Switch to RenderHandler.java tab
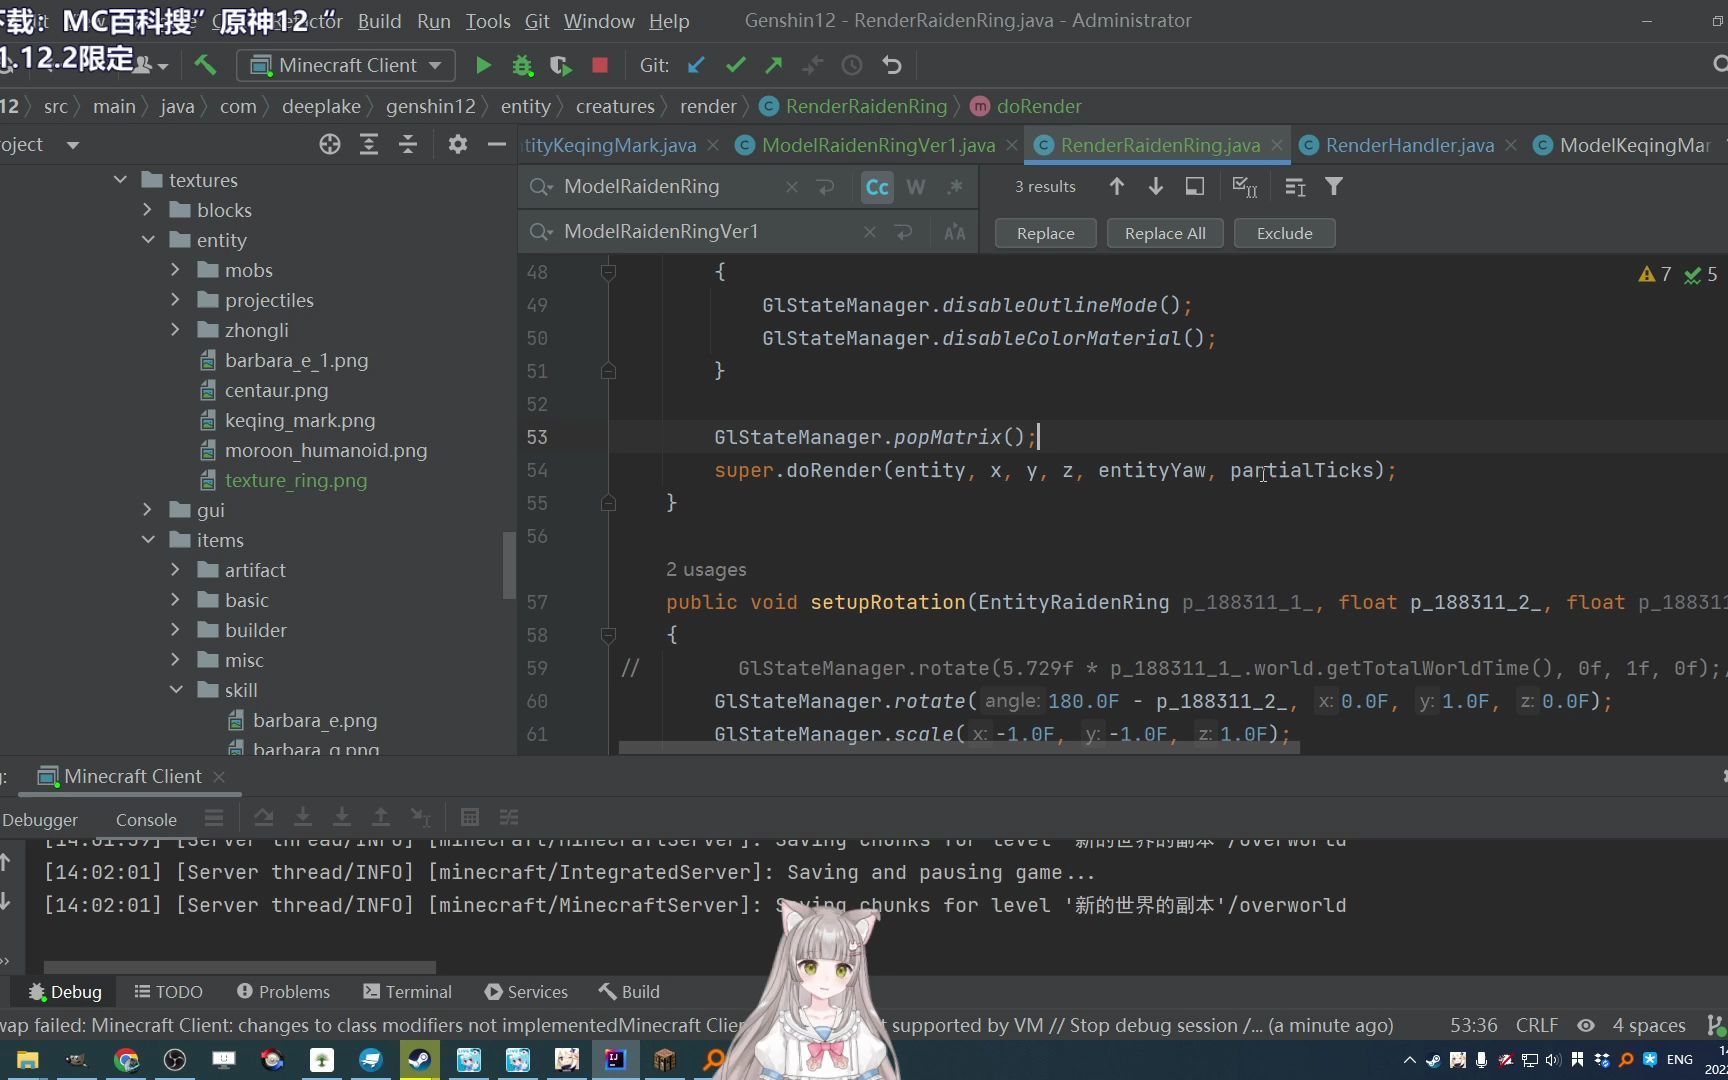The image size is (1728, 1080). (x=1409, y=145)
